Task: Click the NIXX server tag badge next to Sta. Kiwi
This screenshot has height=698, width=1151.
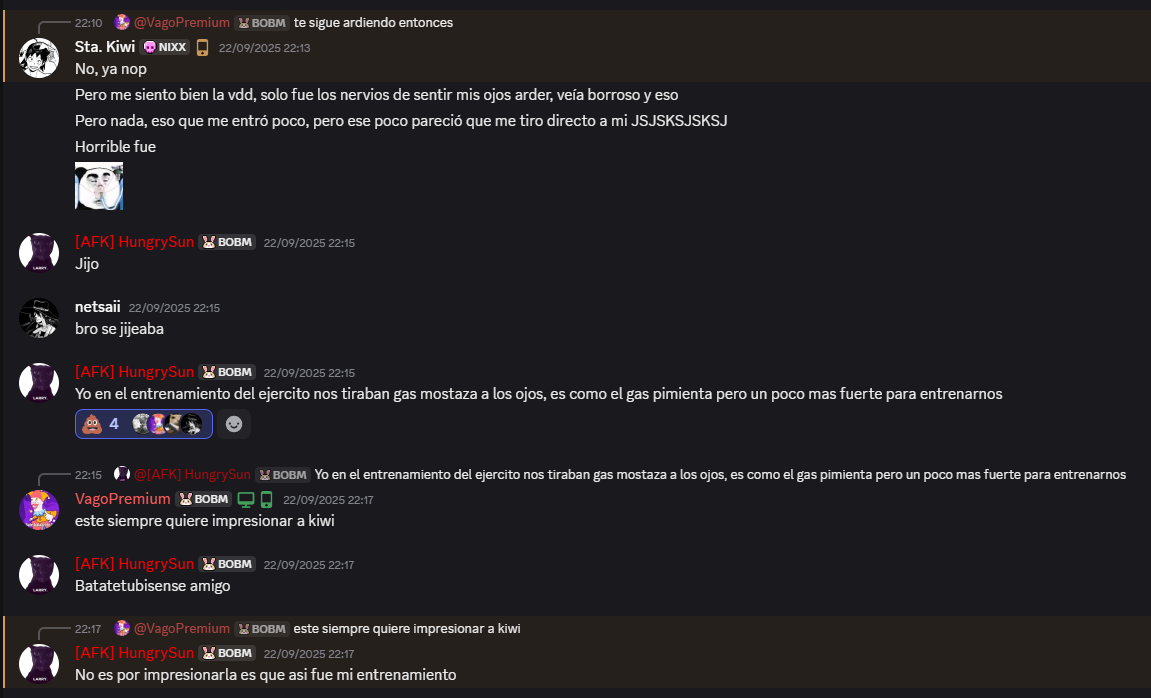Action: click(165, 47)
